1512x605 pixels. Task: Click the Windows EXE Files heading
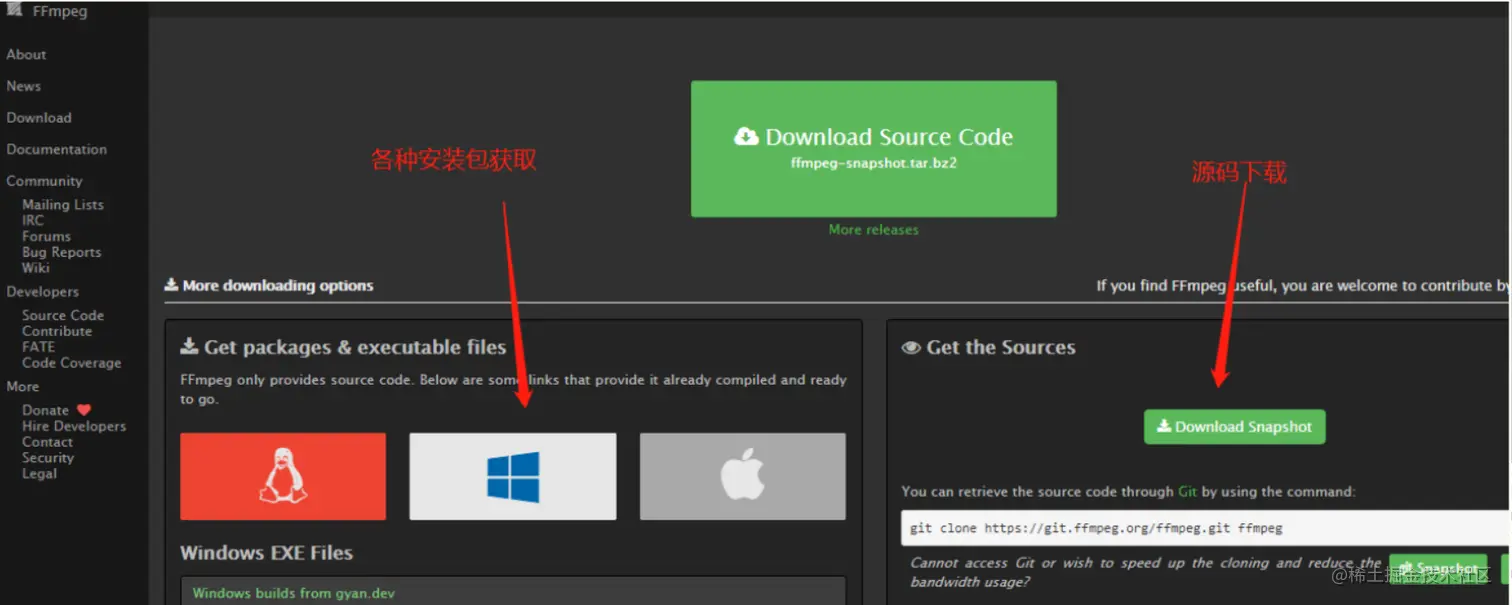click(266, 553)
